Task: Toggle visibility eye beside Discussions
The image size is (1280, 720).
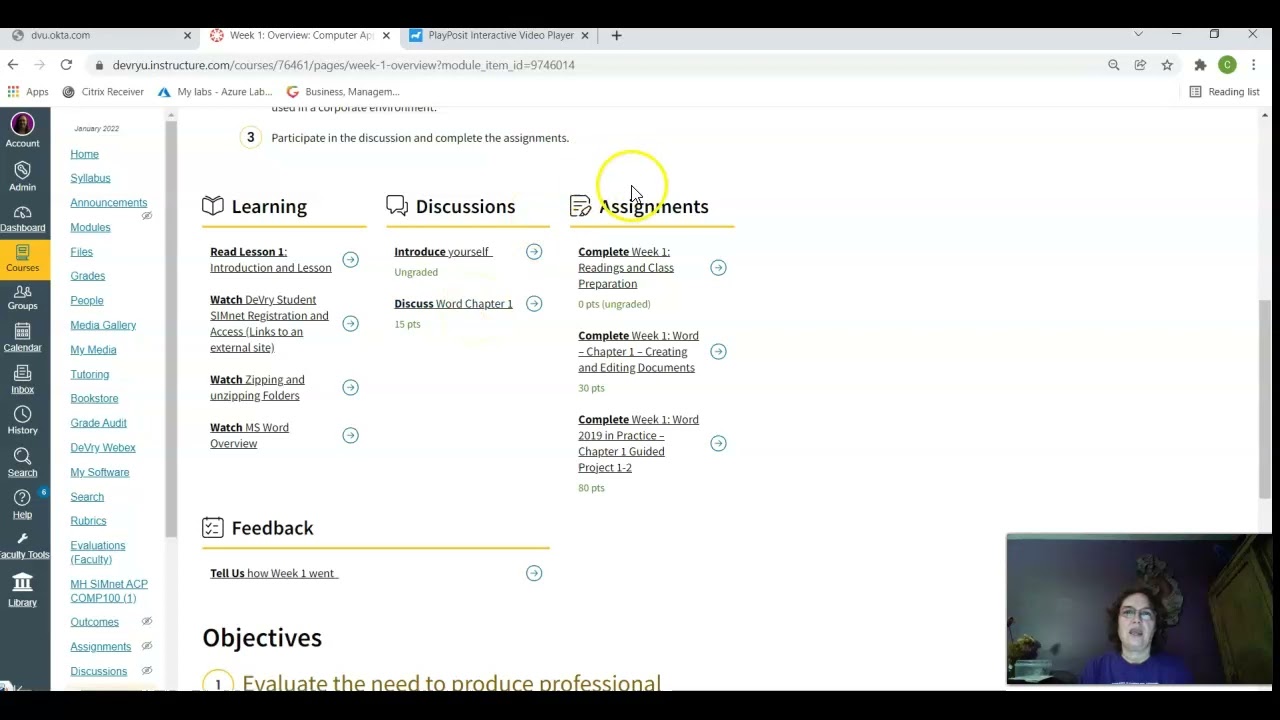Action: click(147, 671)
